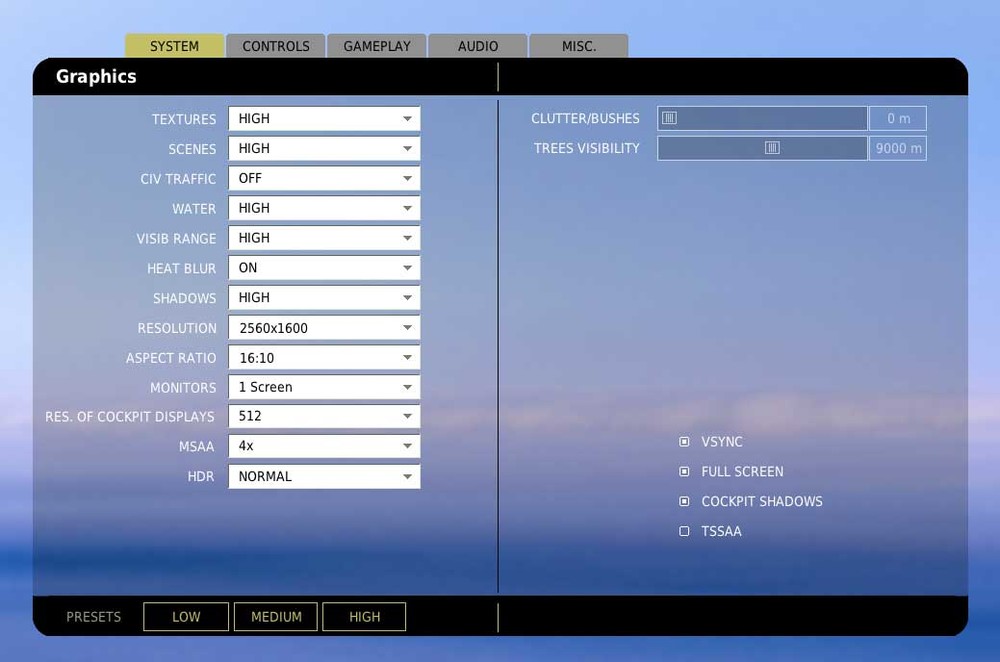Toggle the VSYNC checkbox

[x=684, y=441]
